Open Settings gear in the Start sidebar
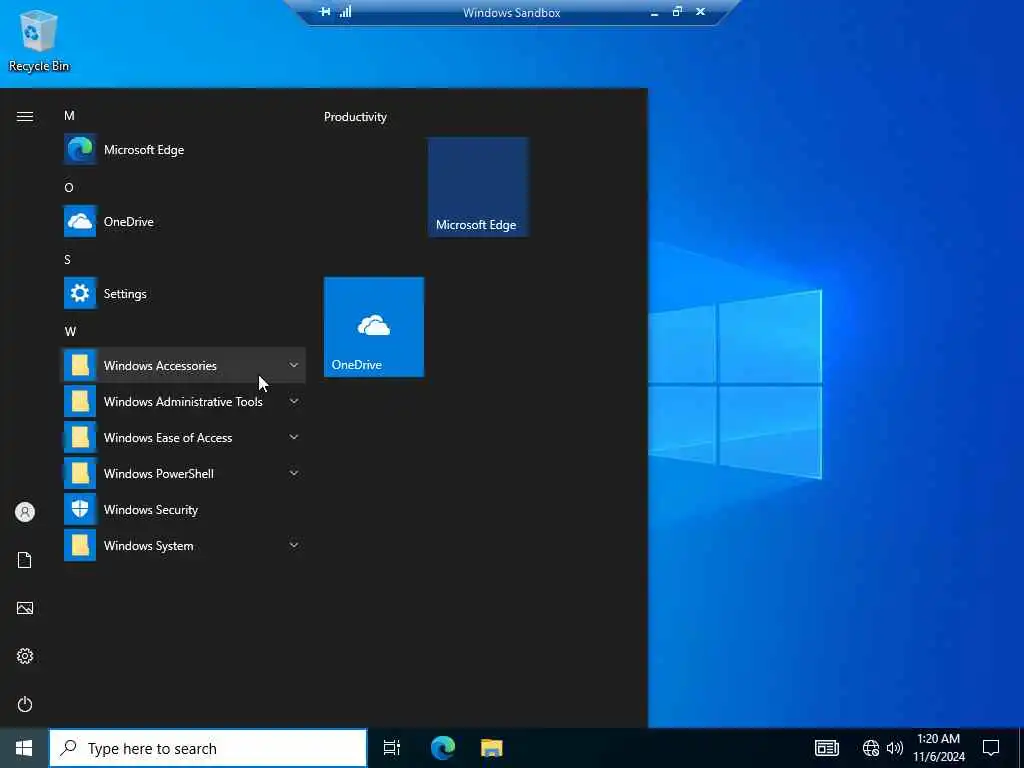This screenshot has width=1024, height=768. [25, 656]
